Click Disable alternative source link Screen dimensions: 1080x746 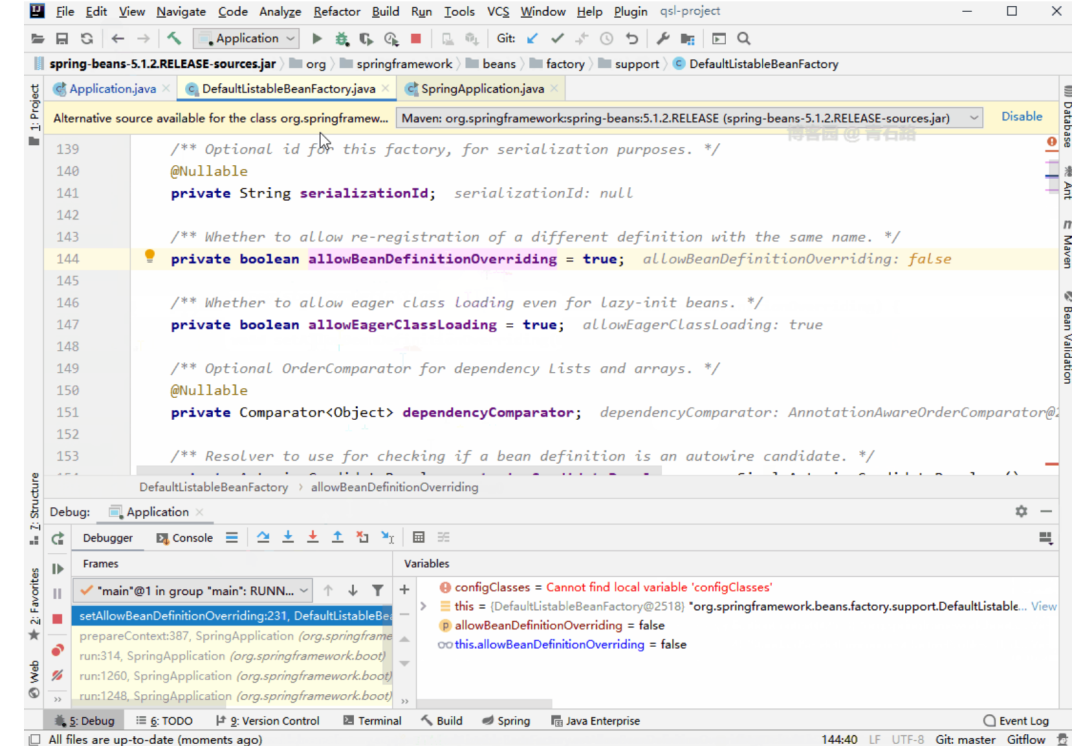point(1021,116)
